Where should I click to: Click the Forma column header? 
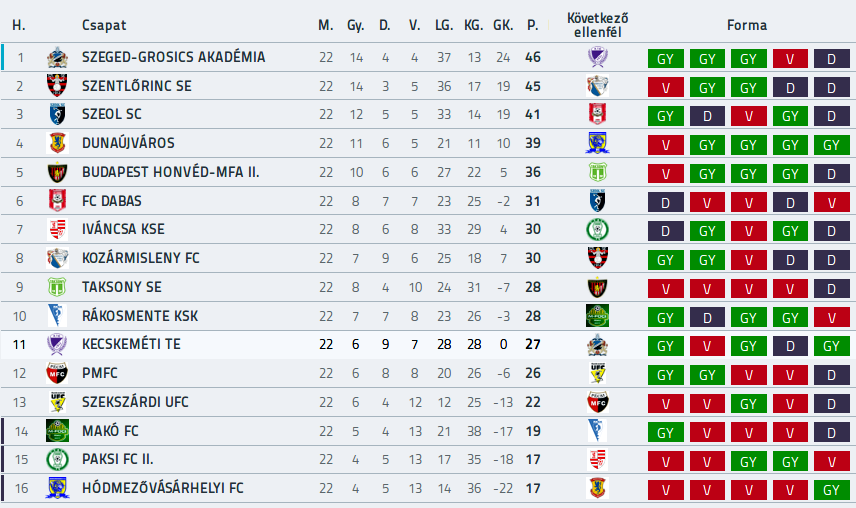click(747, 25)
